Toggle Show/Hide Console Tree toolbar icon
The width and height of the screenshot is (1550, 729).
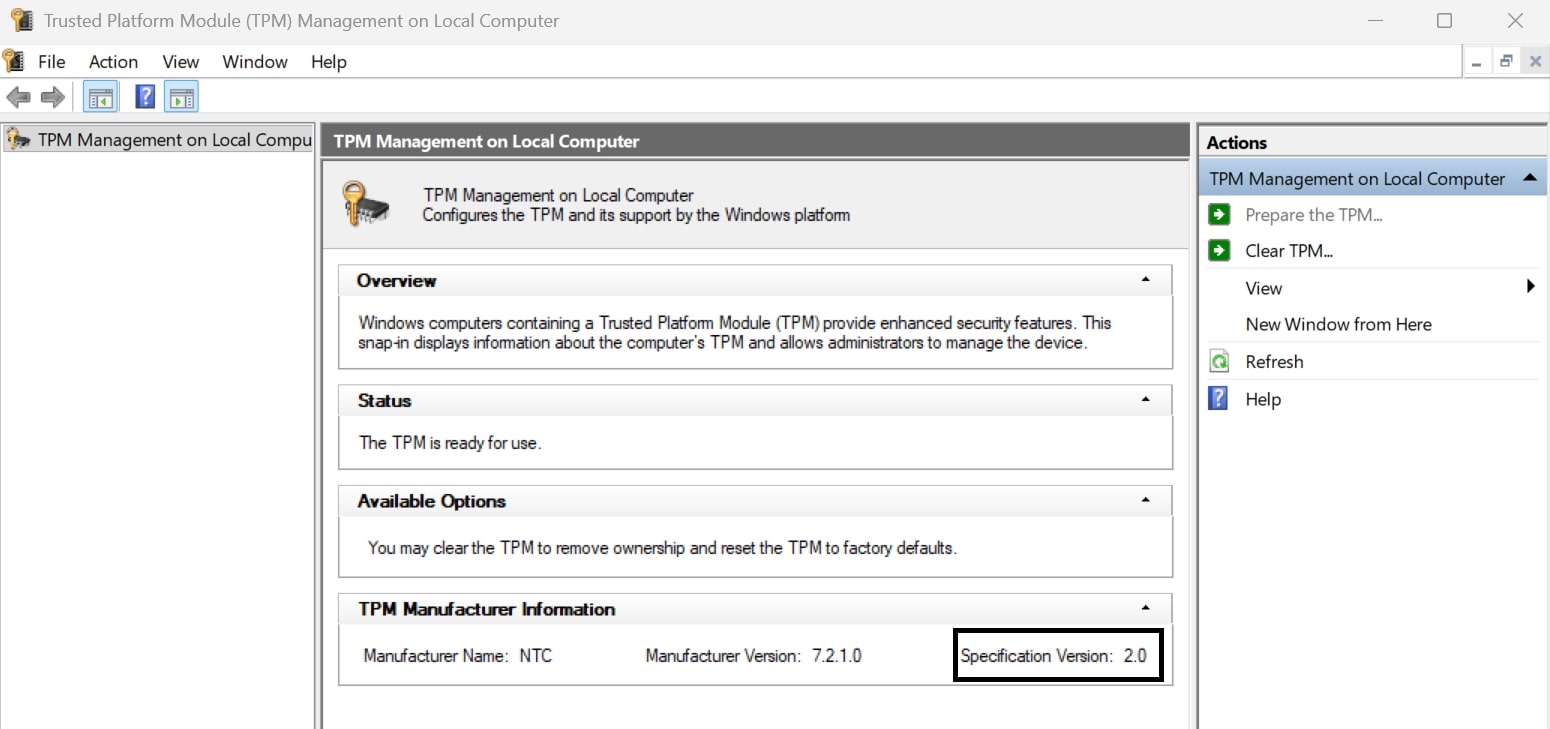[x=101, y=97]
